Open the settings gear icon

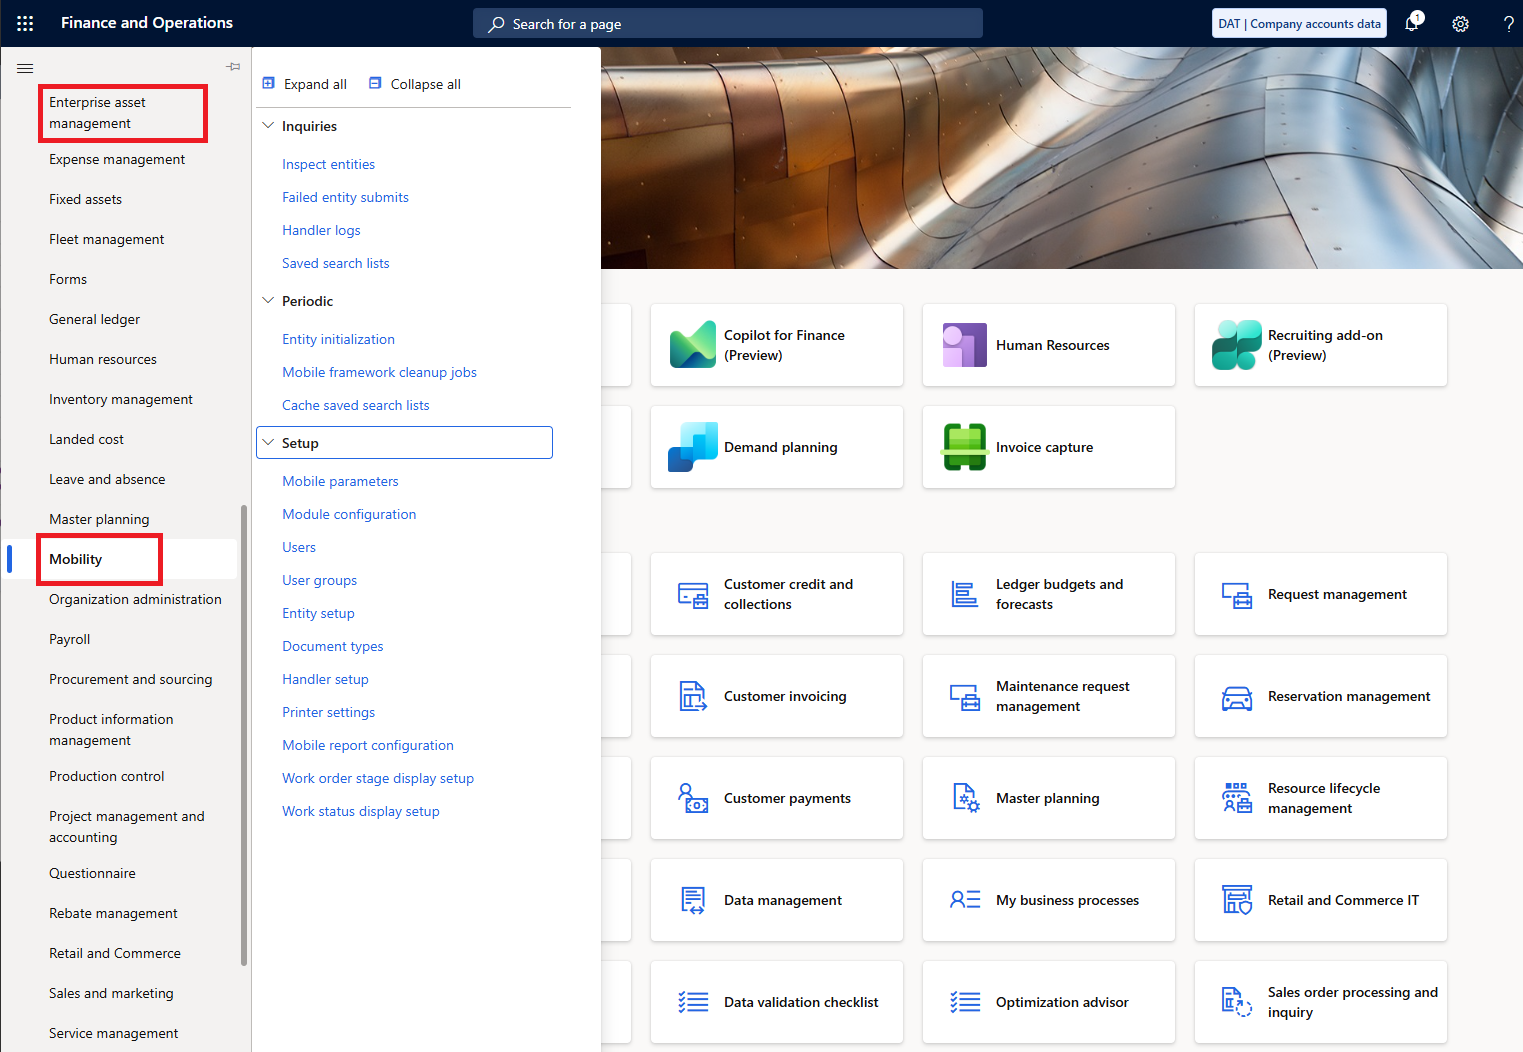pos(1460,24)
